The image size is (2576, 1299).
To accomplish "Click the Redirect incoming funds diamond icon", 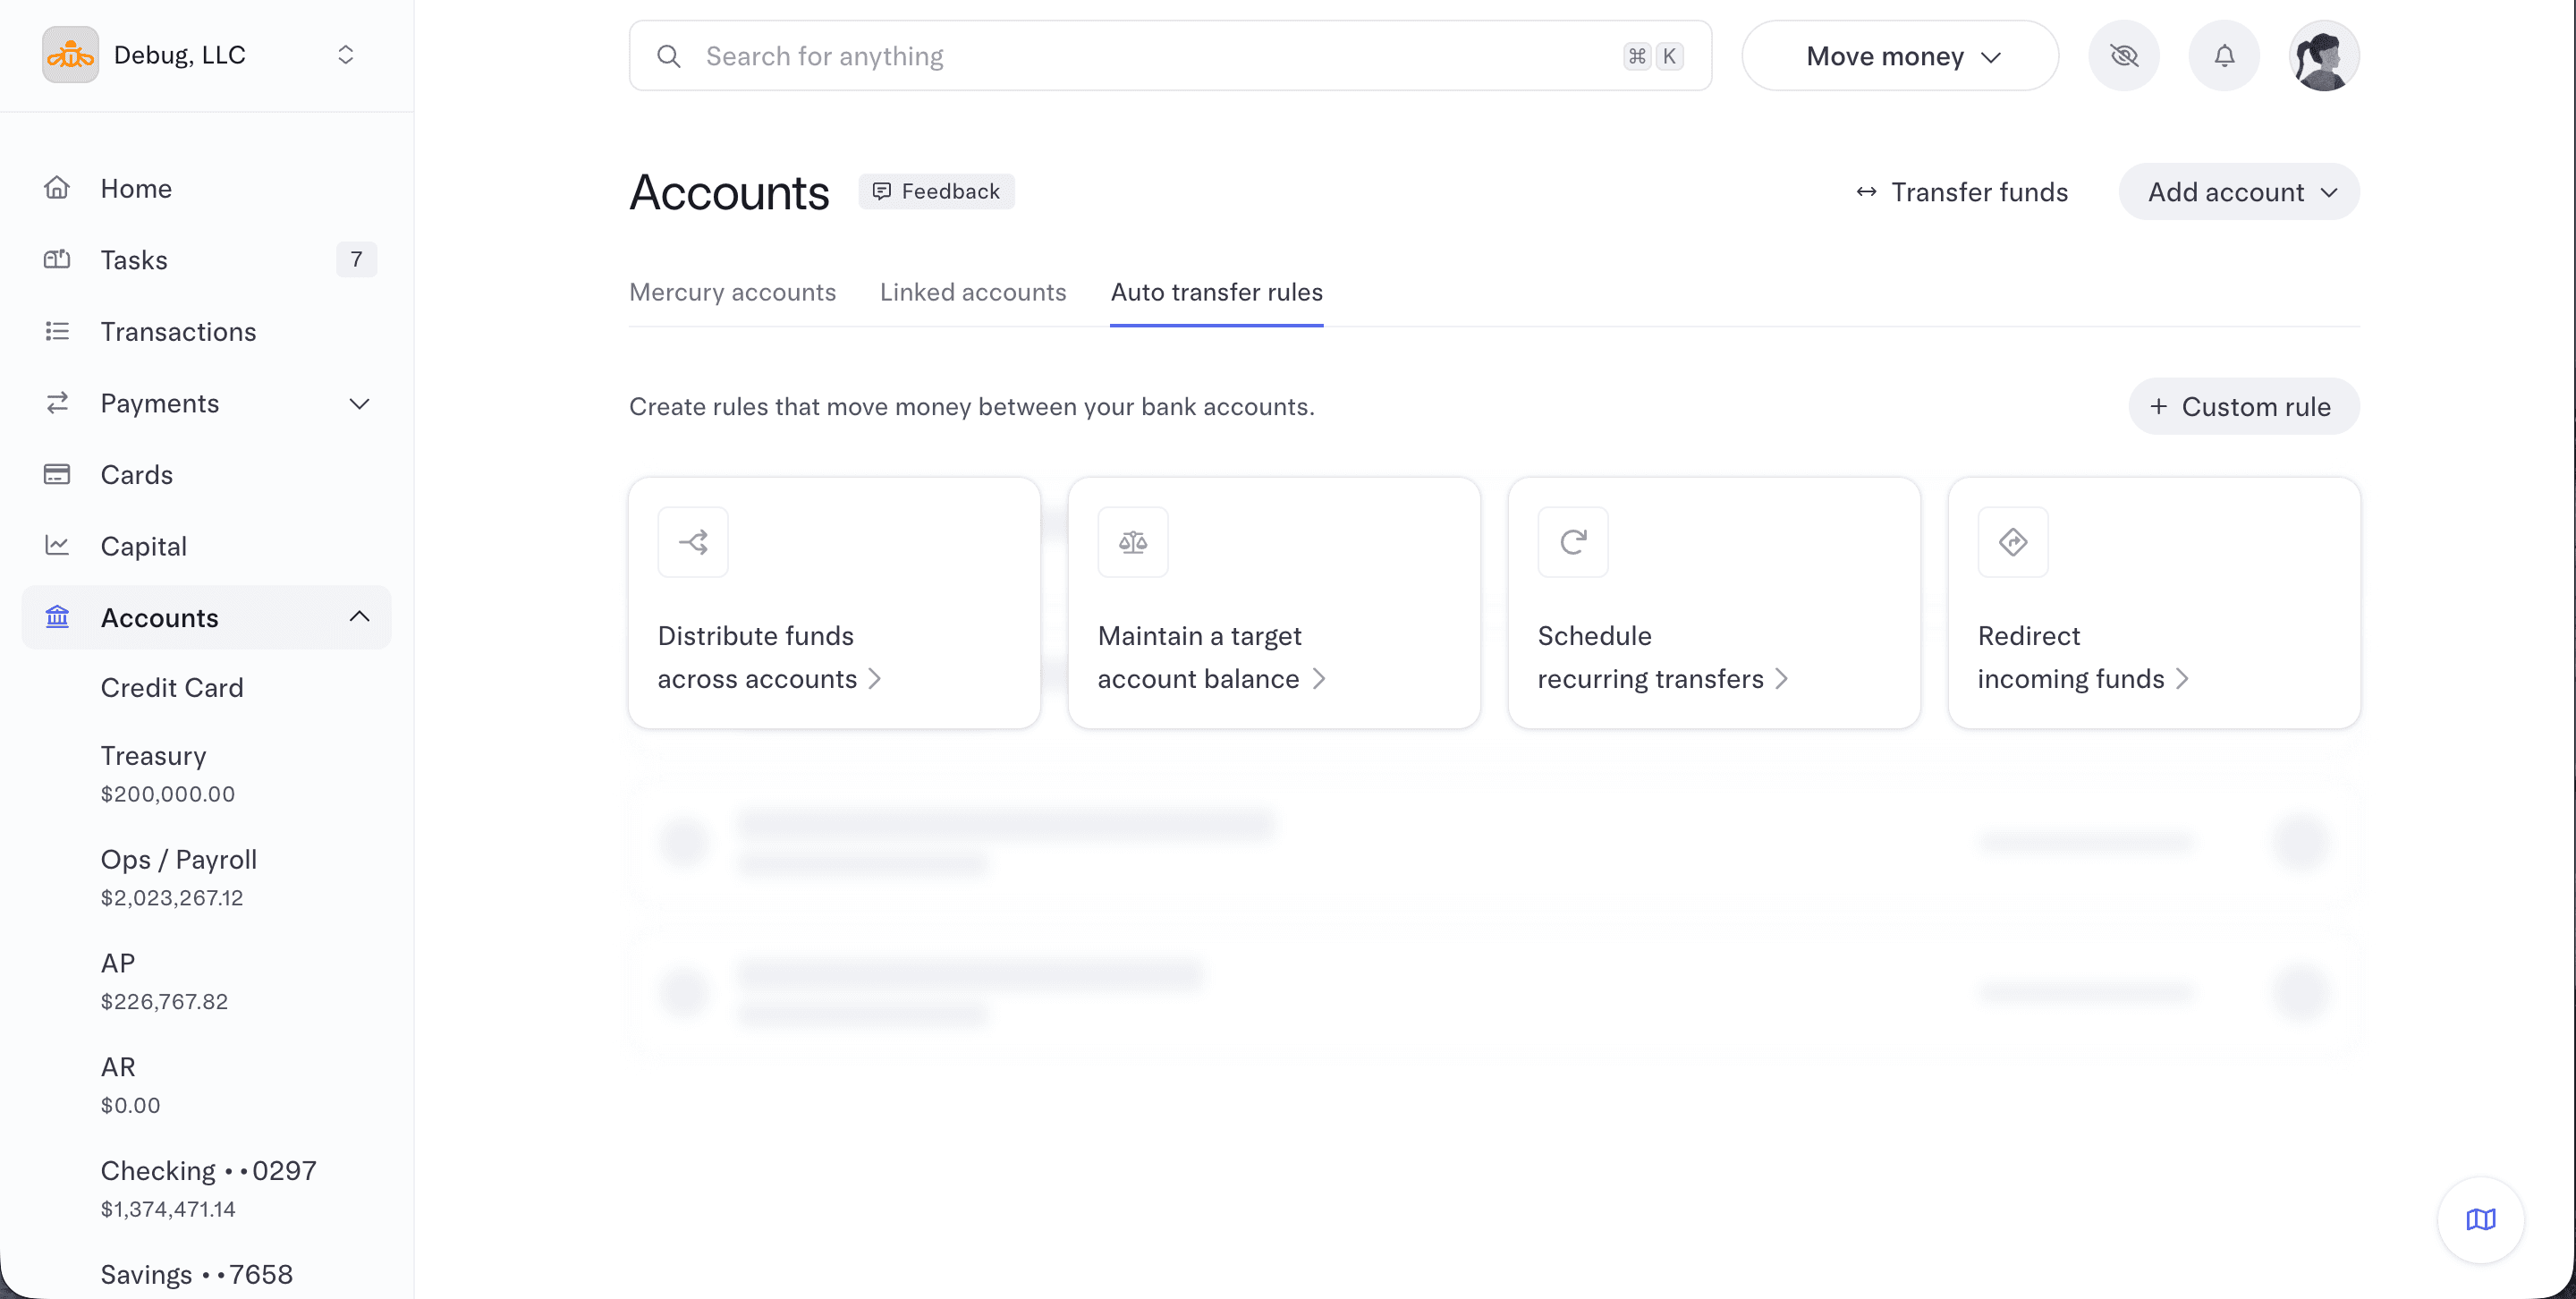I will [2012, 542].
